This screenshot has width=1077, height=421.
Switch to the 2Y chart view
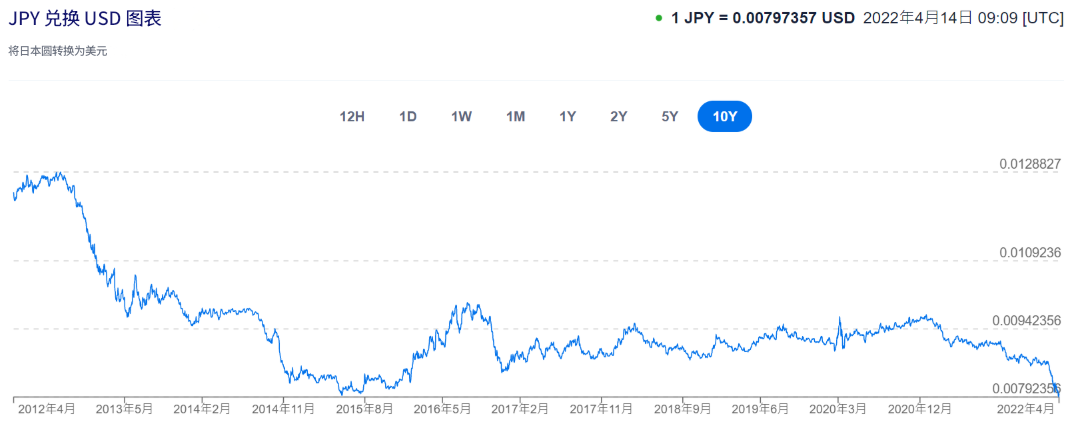click(619, 117)
